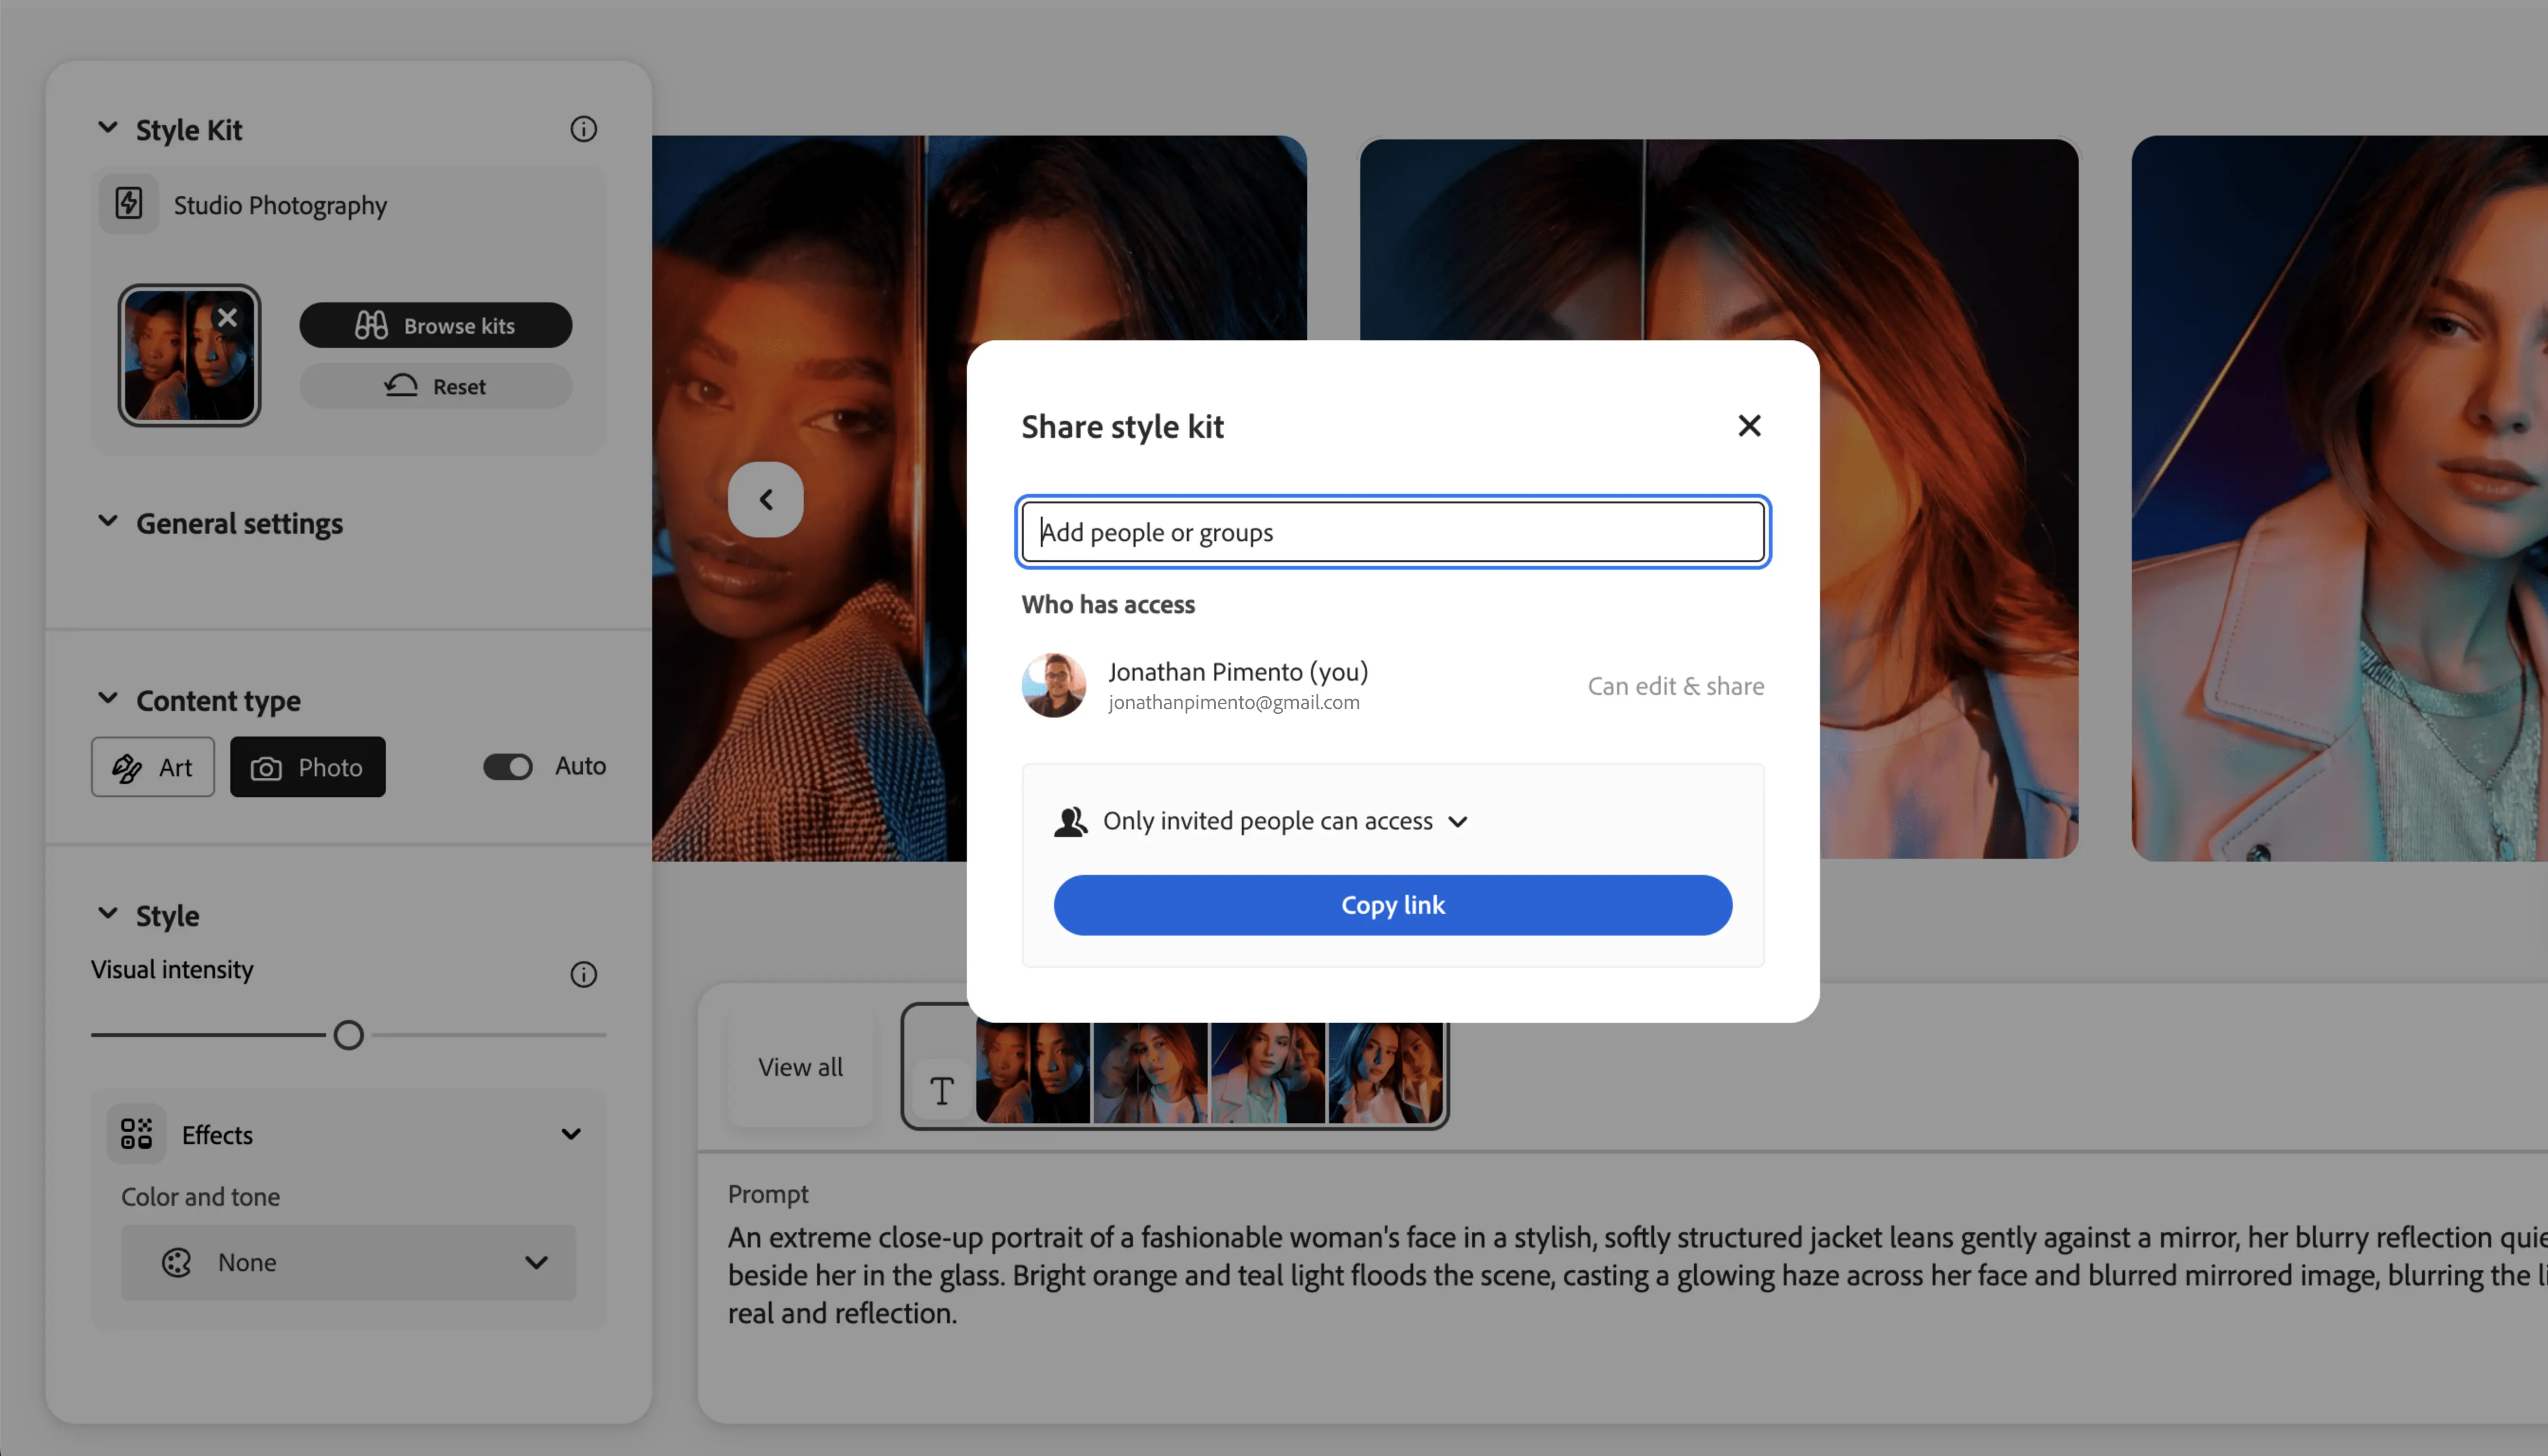This screenshot has width=2548, height=1456.
Task: Expand the None dropdown under Color and tone
Action: coord(537,1262)
